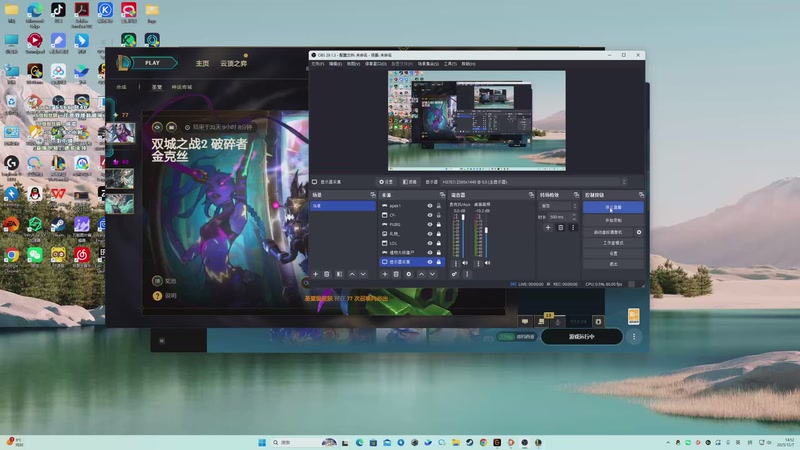800x450 pixels.
Task: Click the second button in OBS Controls
Action: [613, 220]
